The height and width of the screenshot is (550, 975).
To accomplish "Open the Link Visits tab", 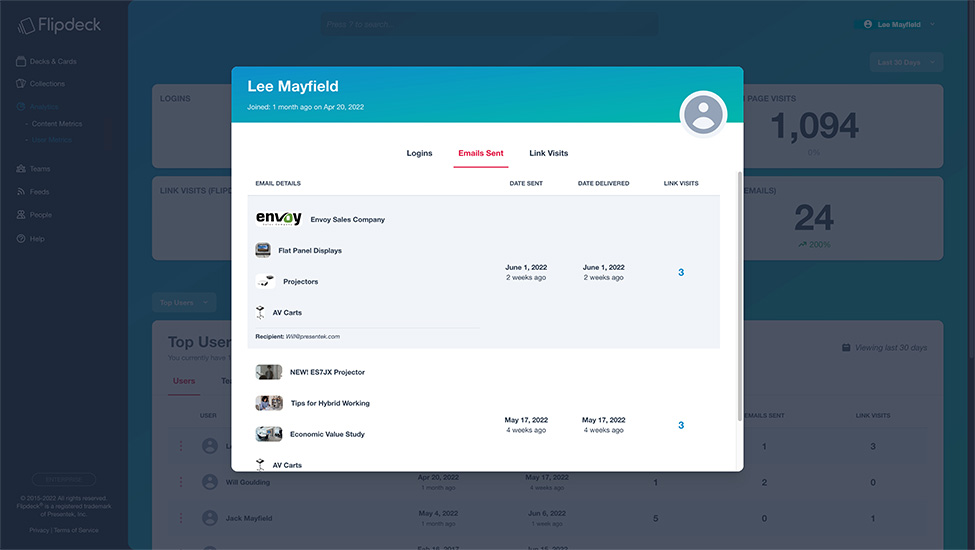I will coord(548,153).
